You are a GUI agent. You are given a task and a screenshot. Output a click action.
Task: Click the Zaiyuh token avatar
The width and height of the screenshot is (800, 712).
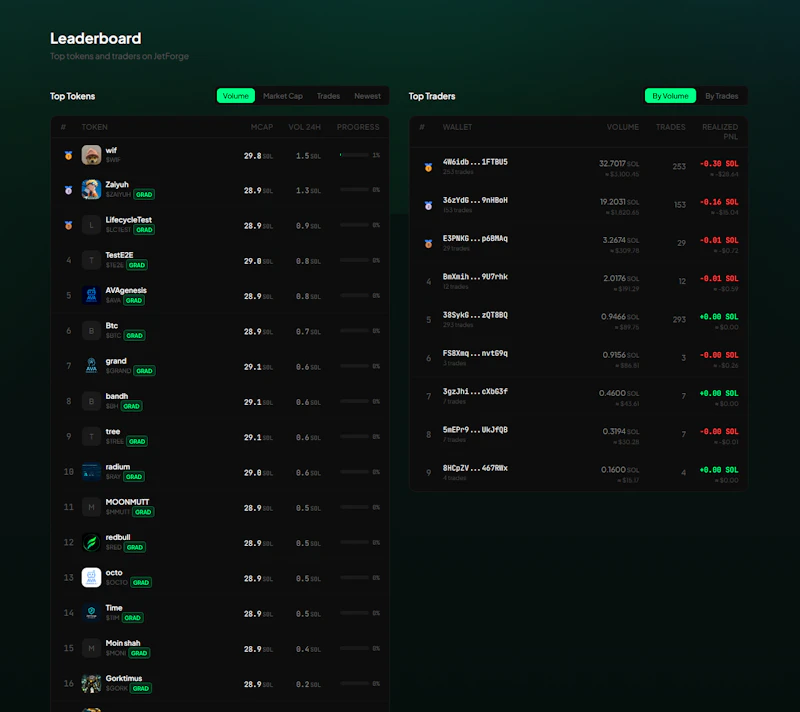tap(91, 190)
